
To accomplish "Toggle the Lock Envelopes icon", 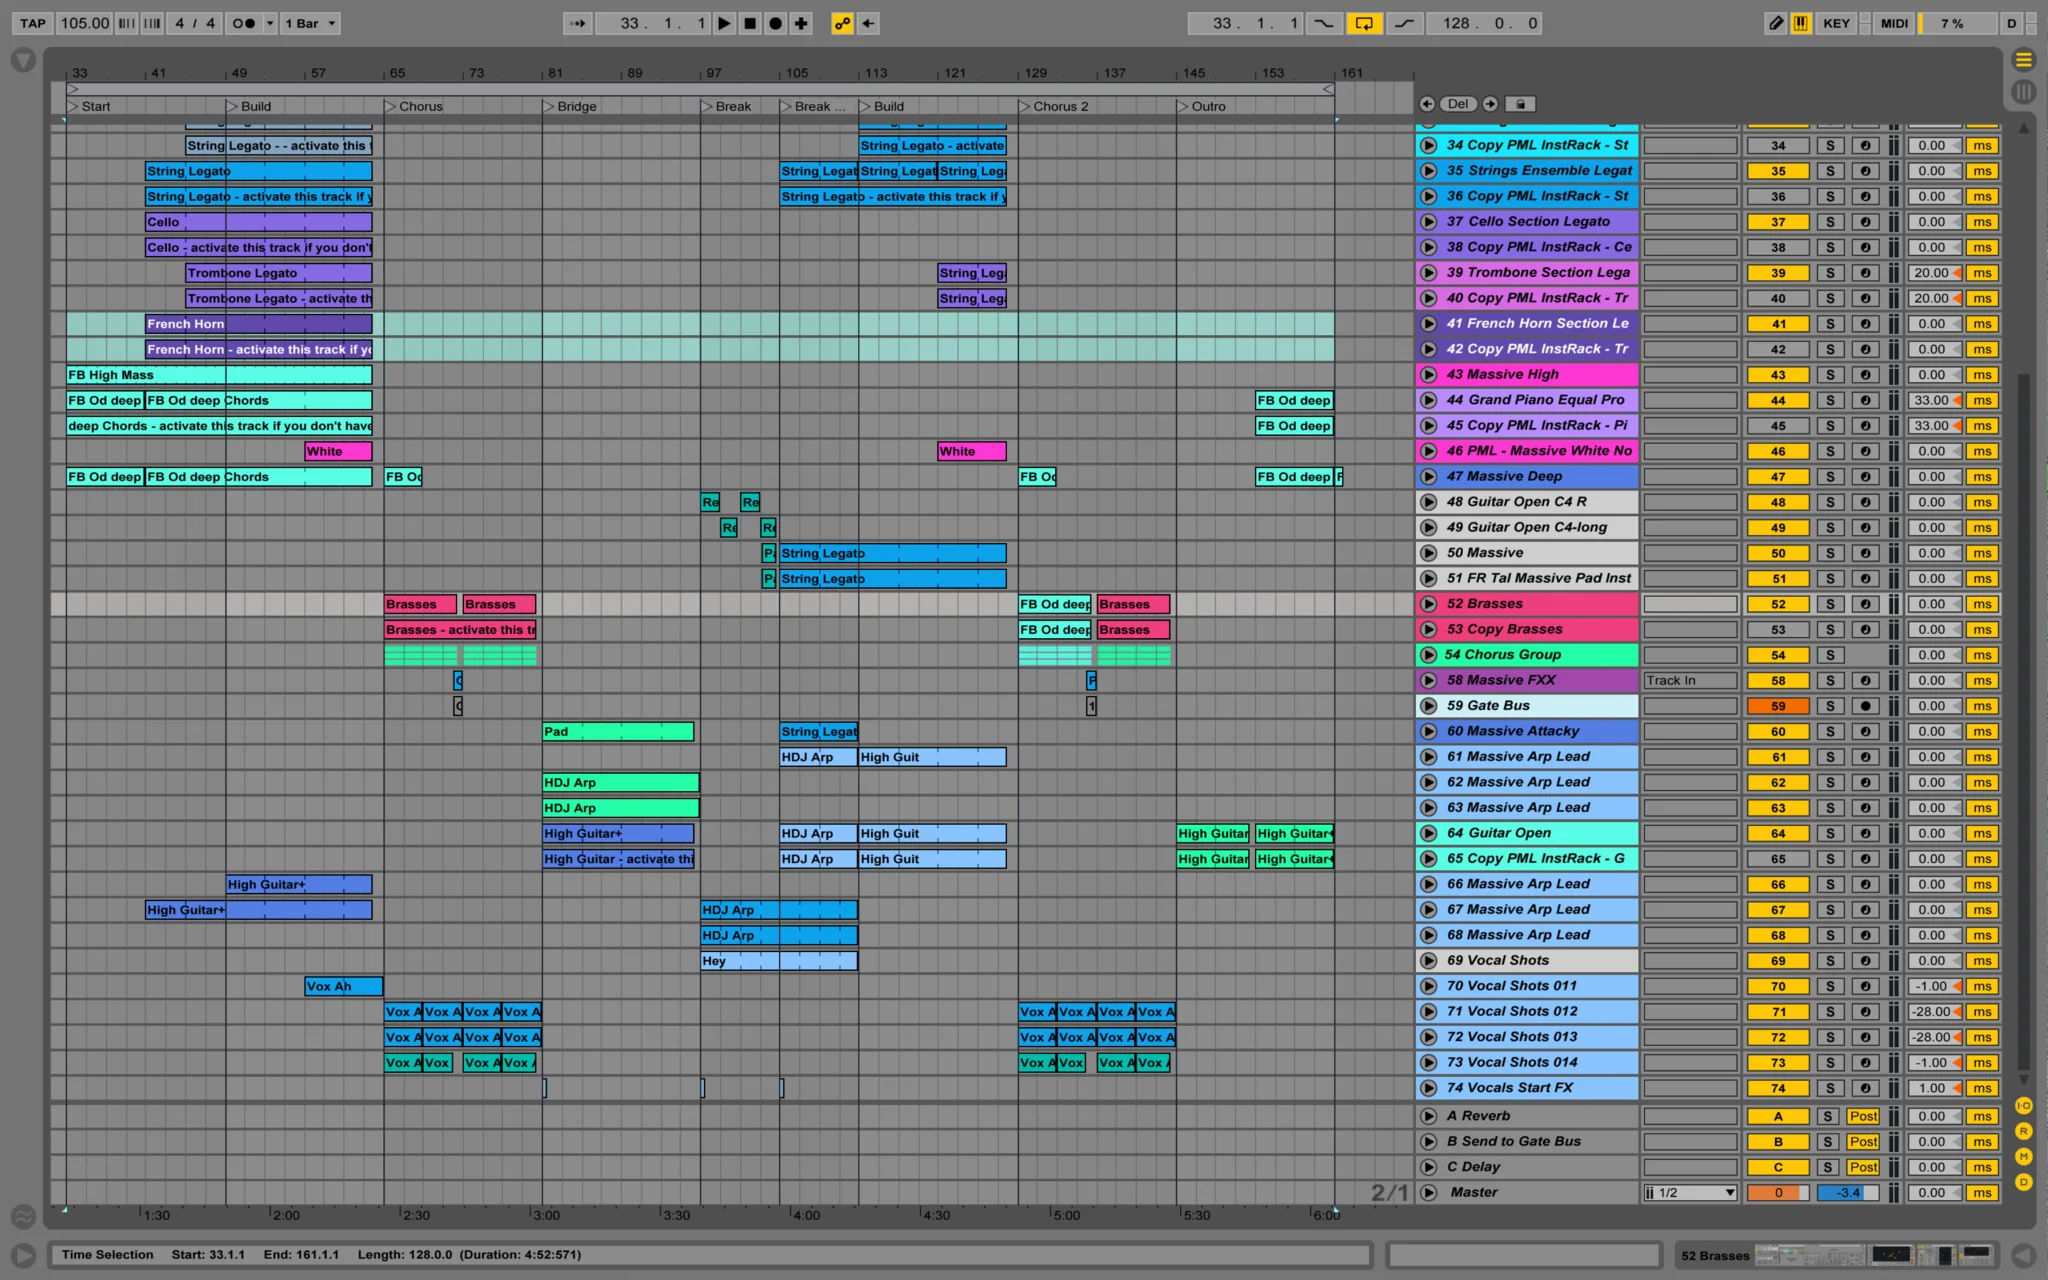I will (1520, 104).
